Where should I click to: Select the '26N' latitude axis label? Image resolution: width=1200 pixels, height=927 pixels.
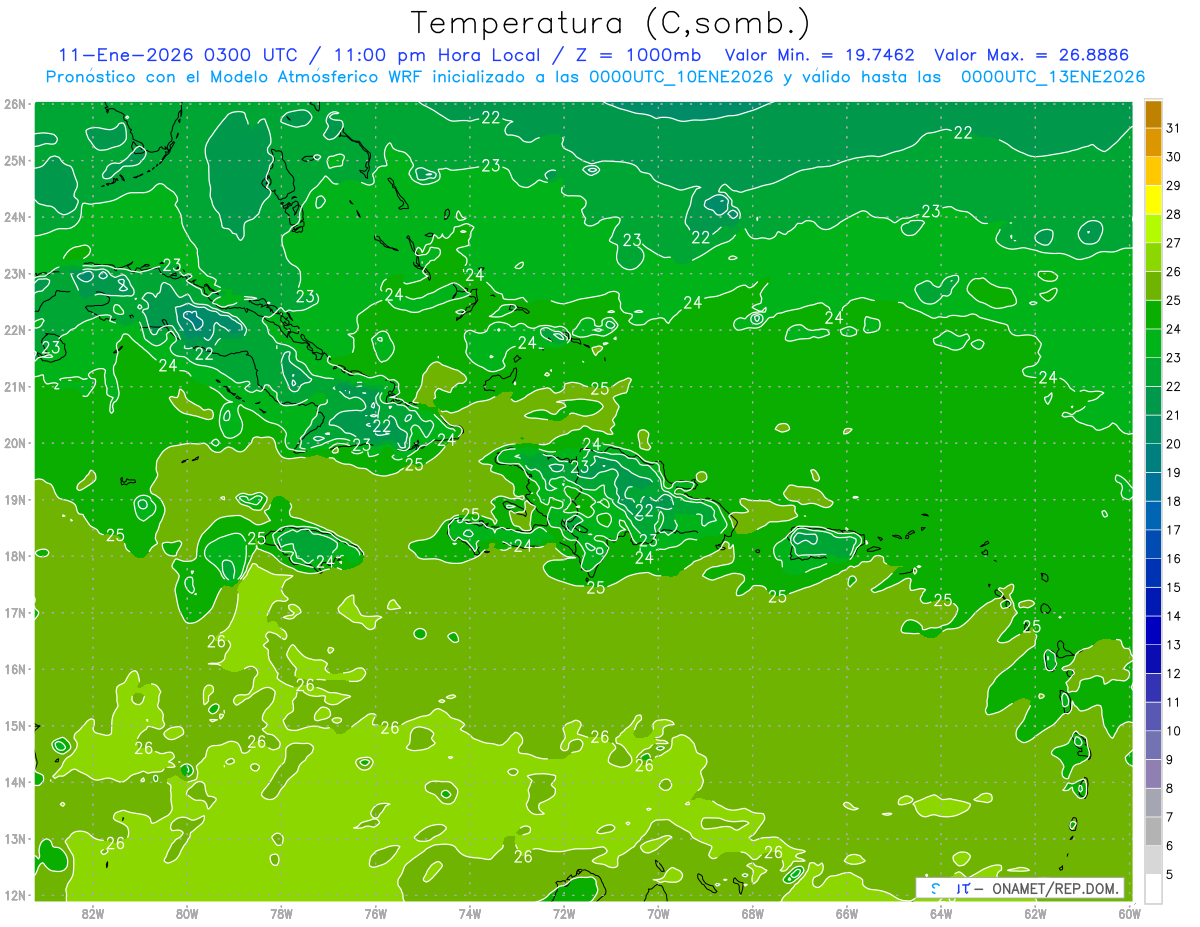coord(15,104)
